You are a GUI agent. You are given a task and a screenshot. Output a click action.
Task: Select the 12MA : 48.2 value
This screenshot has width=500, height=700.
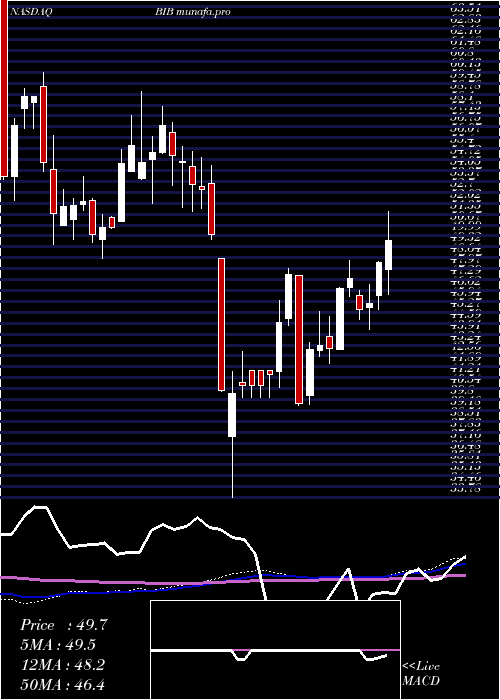coord(62,665)
